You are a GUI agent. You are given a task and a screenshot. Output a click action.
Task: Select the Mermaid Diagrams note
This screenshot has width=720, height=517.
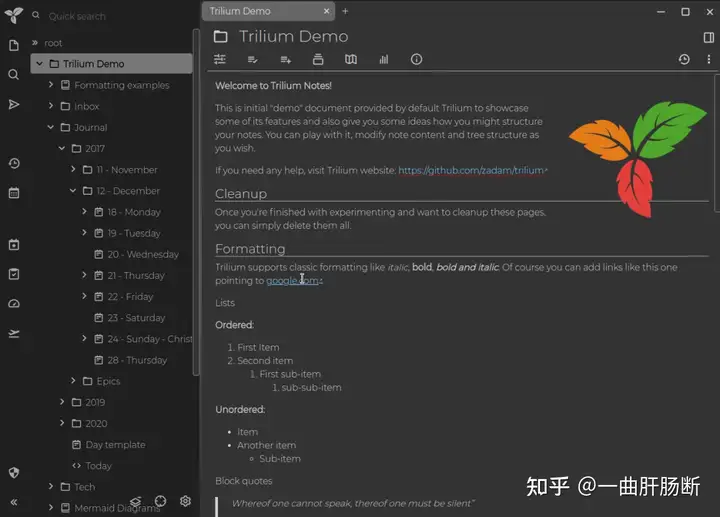coord(117,508)
